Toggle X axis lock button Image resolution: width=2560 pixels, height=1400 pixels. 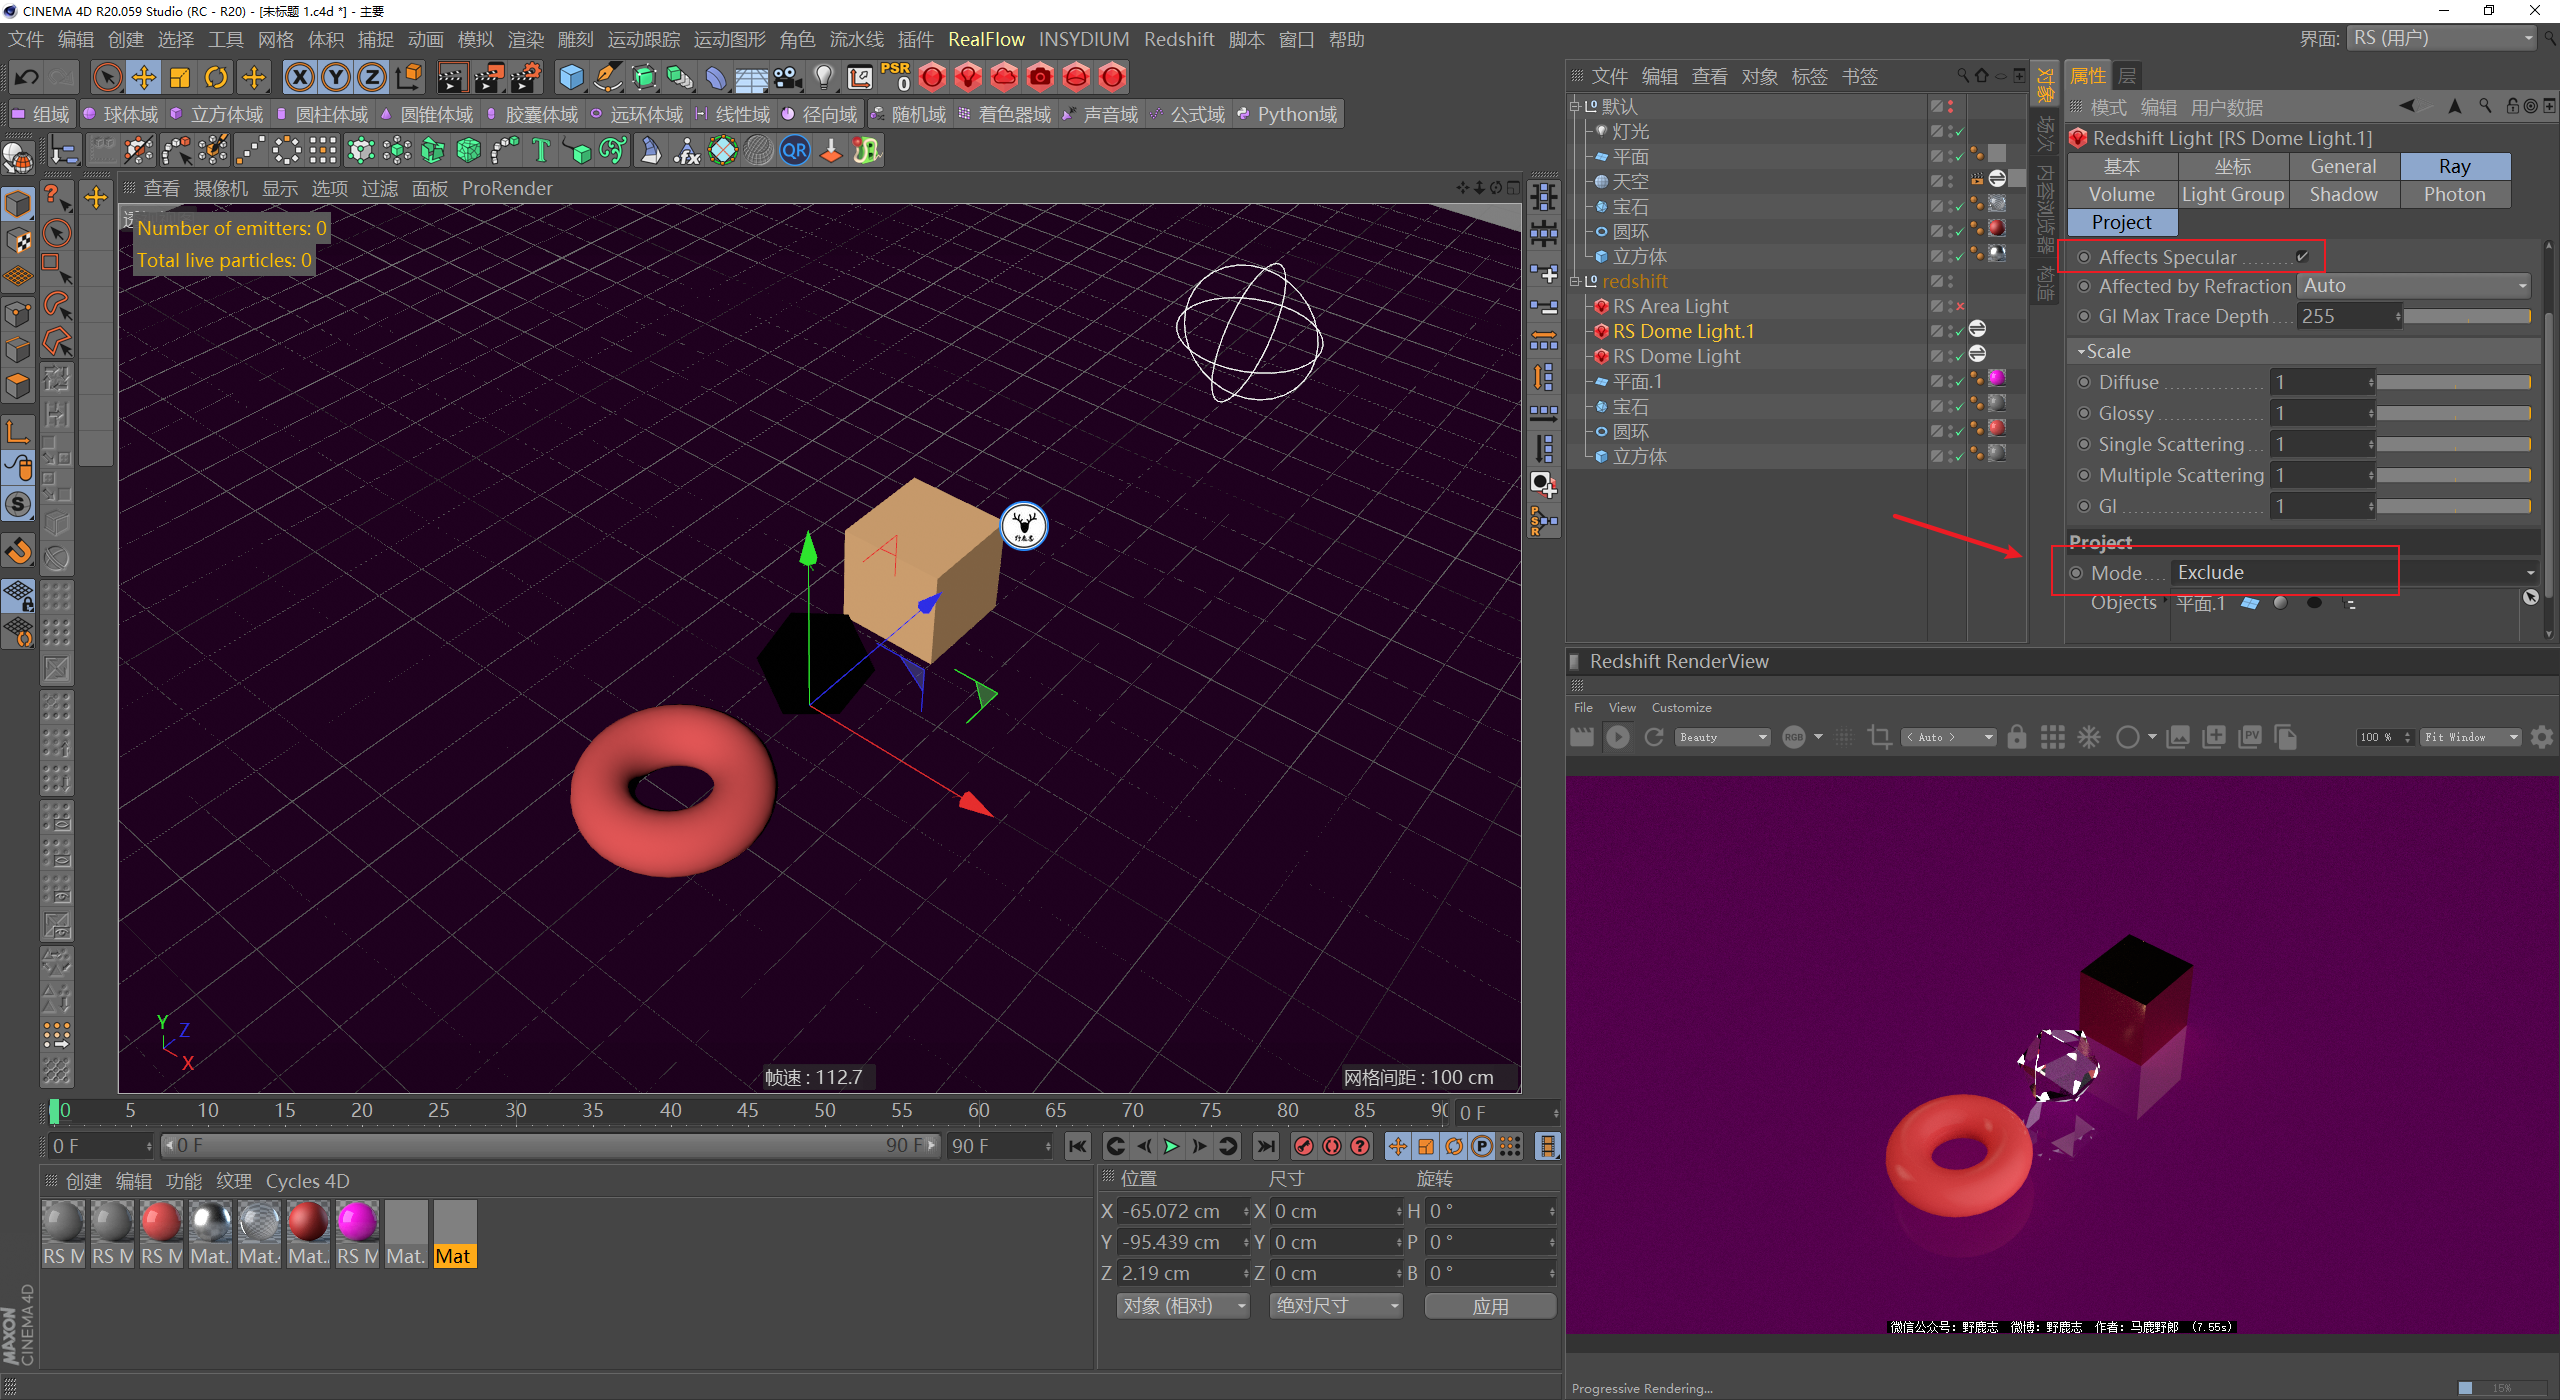pyautogui.click(x=299, y=77)
